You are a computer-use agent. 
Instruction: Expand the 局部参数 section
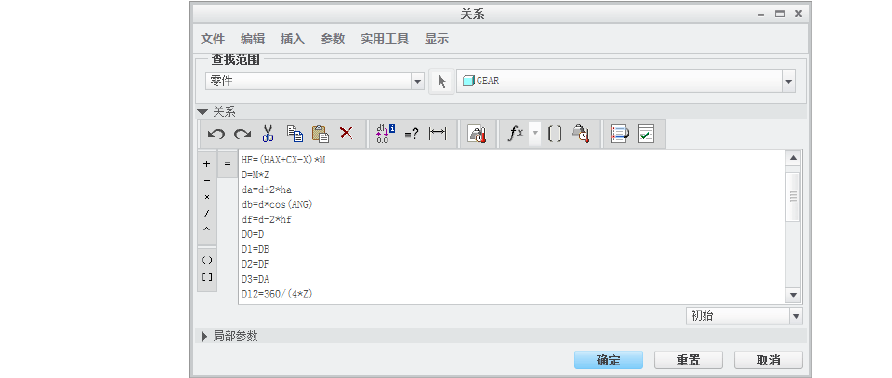click(x=204, y=336)
